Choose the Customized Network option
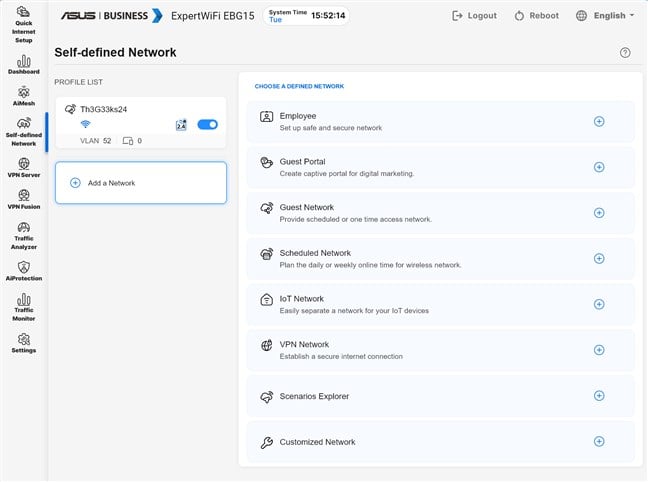648x482 pixels. (x=440, y=442)
